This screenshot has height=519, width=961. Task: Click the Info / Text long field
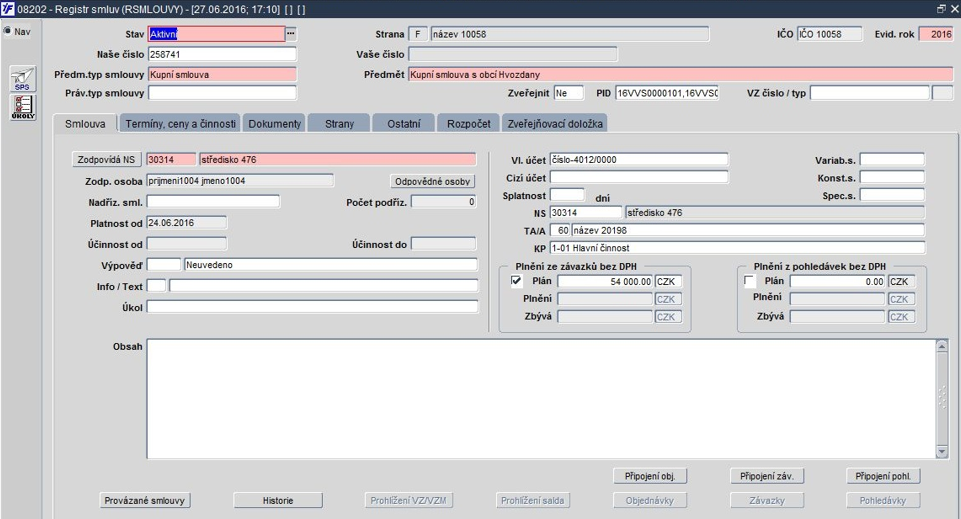tap(323, 286)
